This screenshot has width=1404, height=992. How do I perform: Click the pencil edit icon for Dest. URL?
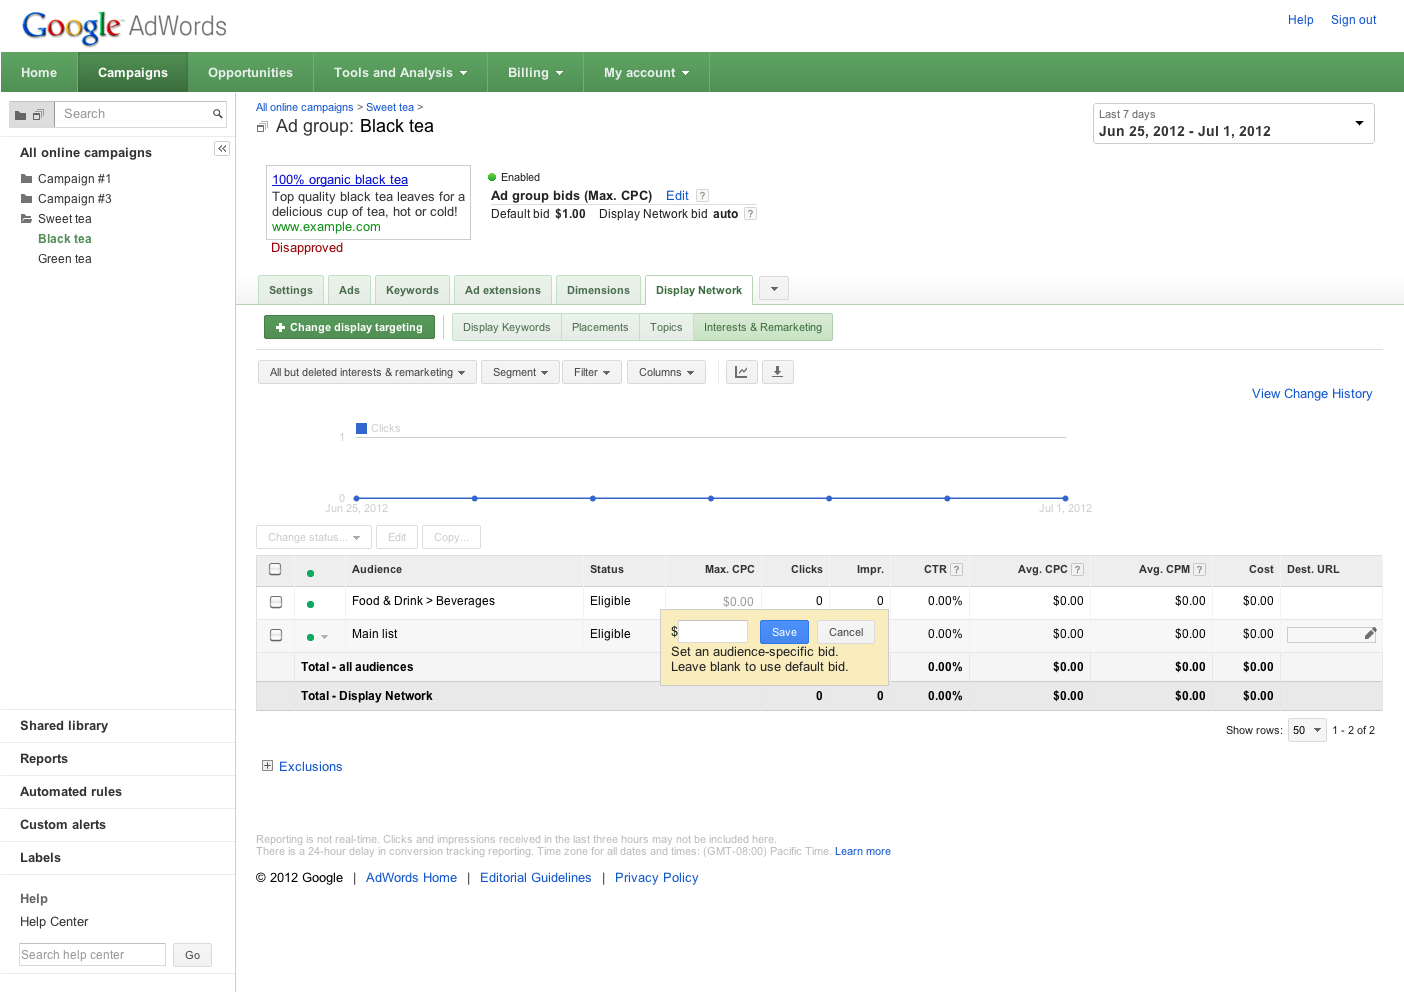pyautogui.click(x=1370, y=634)
